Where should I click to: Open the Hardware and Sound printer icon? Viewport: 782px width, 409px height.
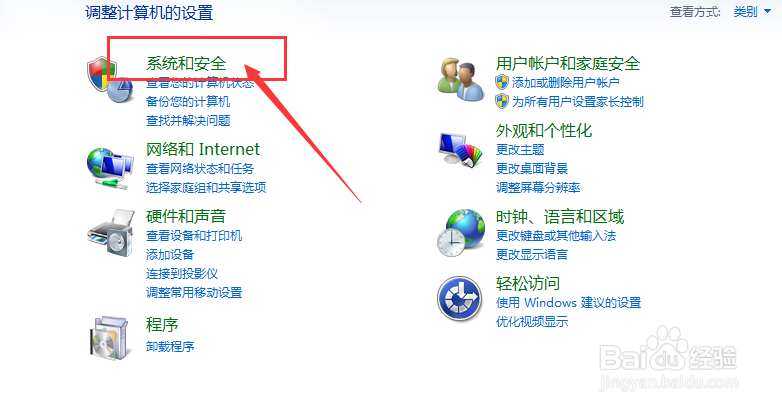[111, 232]
